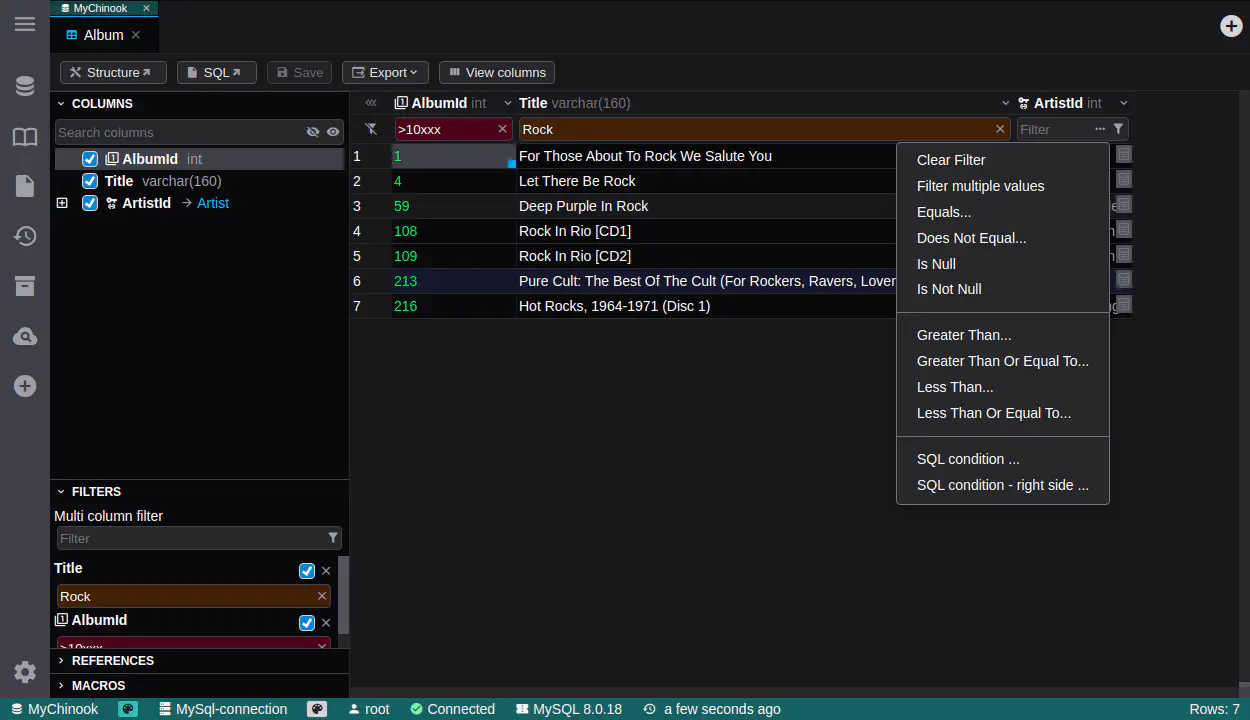Disable the Title filter checkbox in Filters
Image resolution: width=1250 pixels, height=720 pixels.
point(307,571)
